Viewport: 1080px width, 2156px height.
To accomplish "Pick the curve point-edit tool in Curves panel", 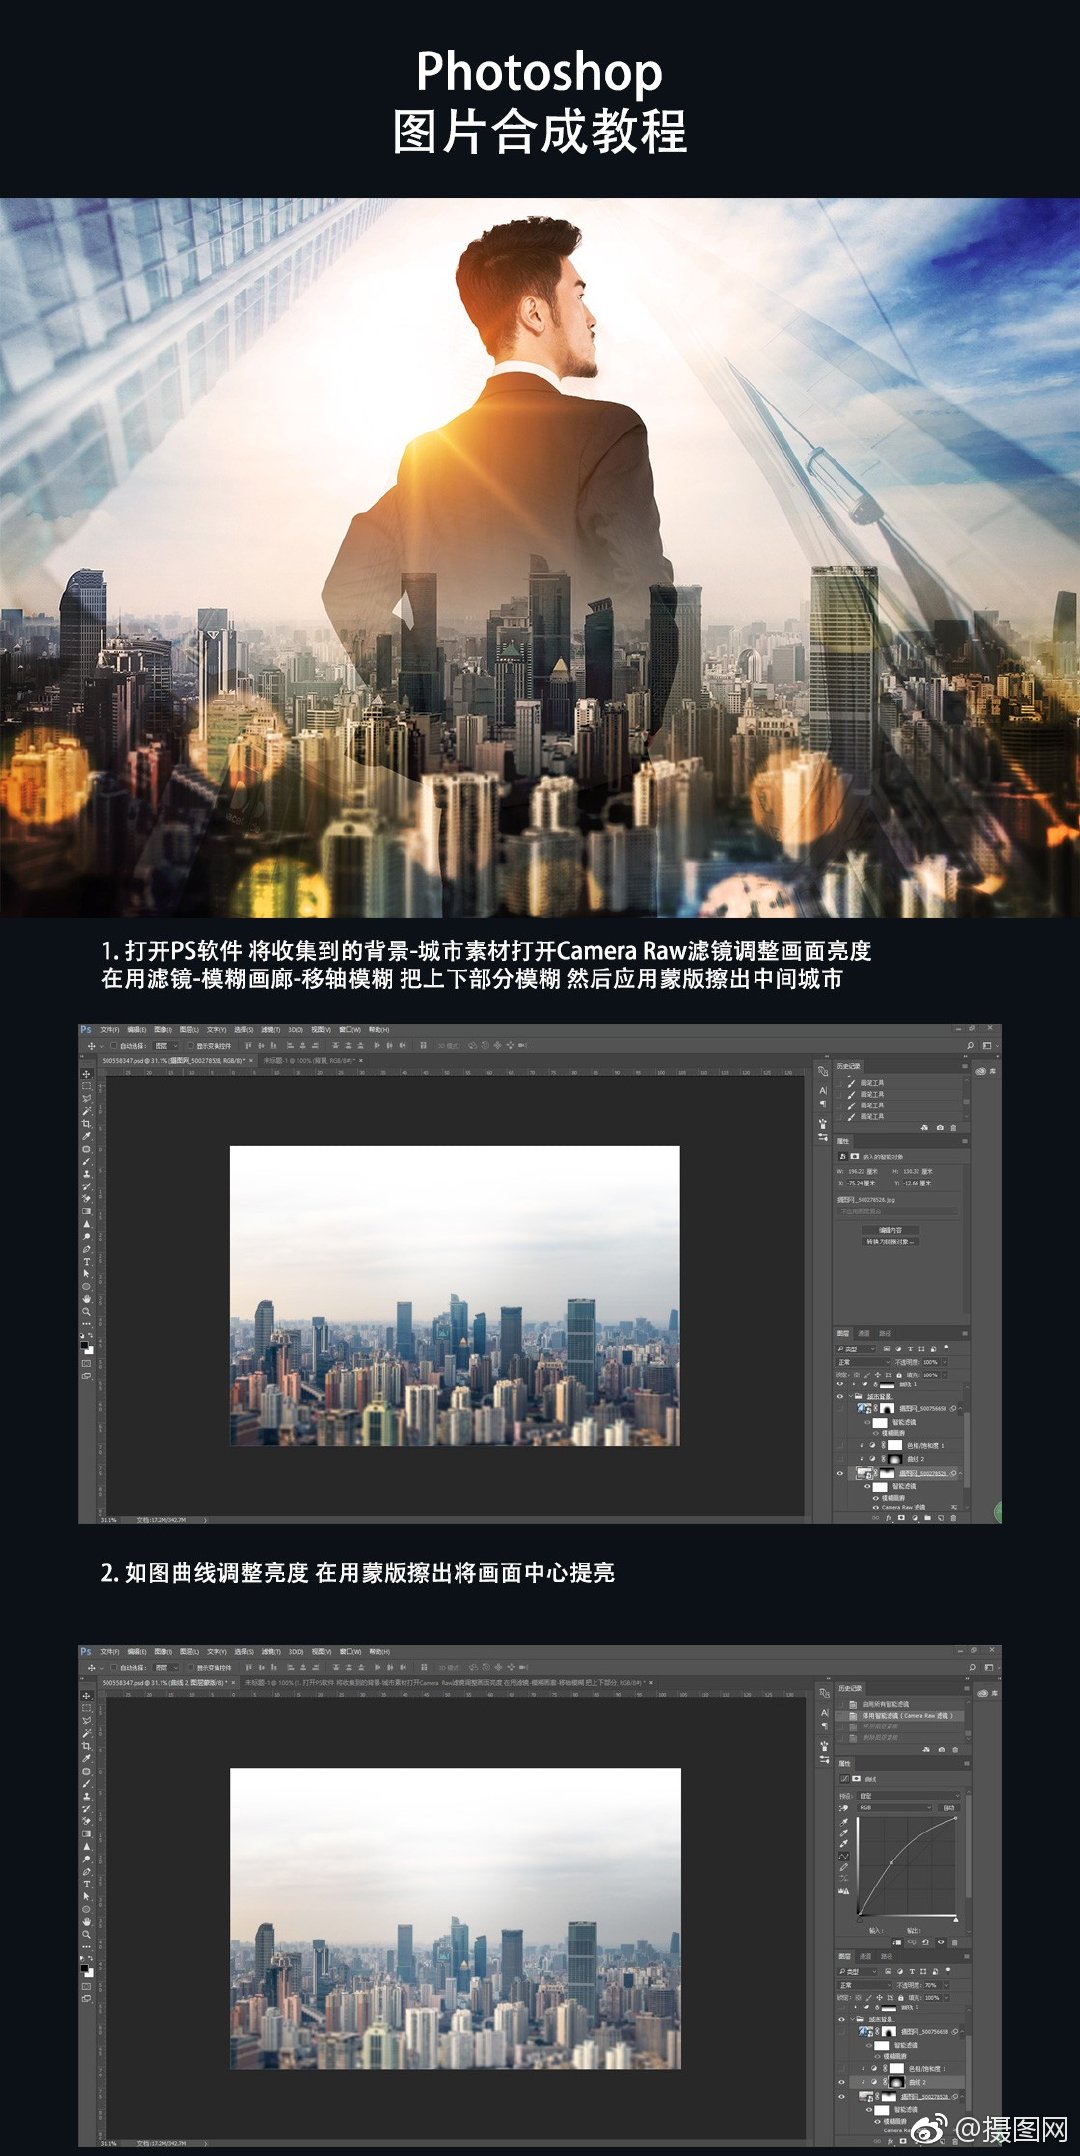I will (x=843, y=1856).
